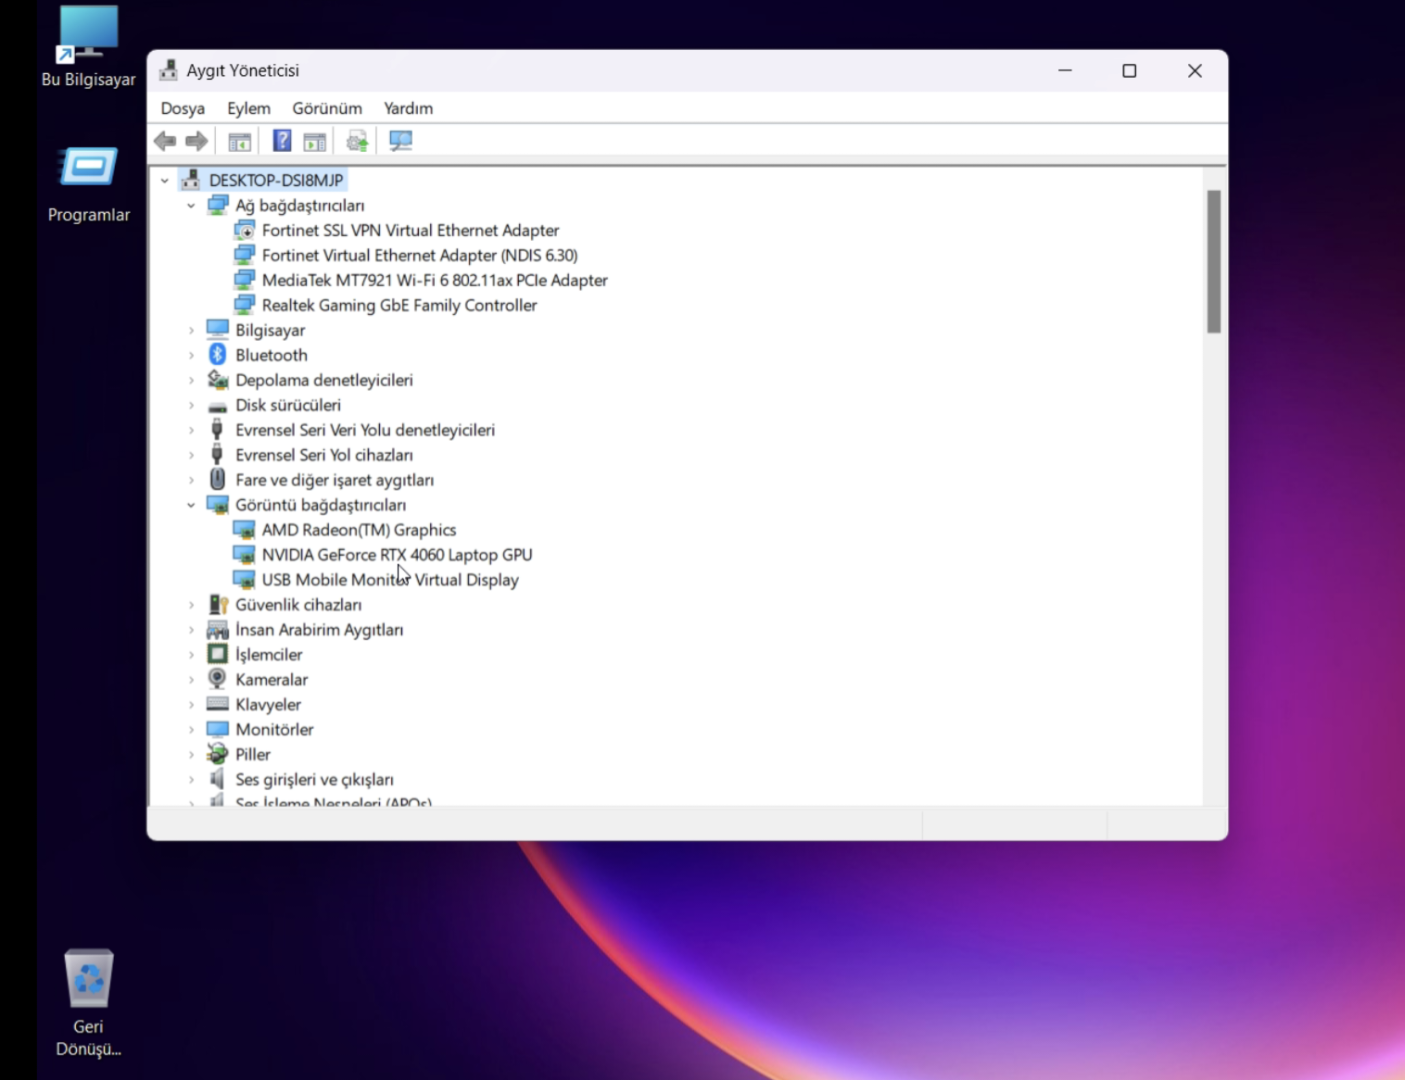Click the İşlemciler processor icon
The height and width of the screenshot is (1080, 1405).
(x=217, y=654)
